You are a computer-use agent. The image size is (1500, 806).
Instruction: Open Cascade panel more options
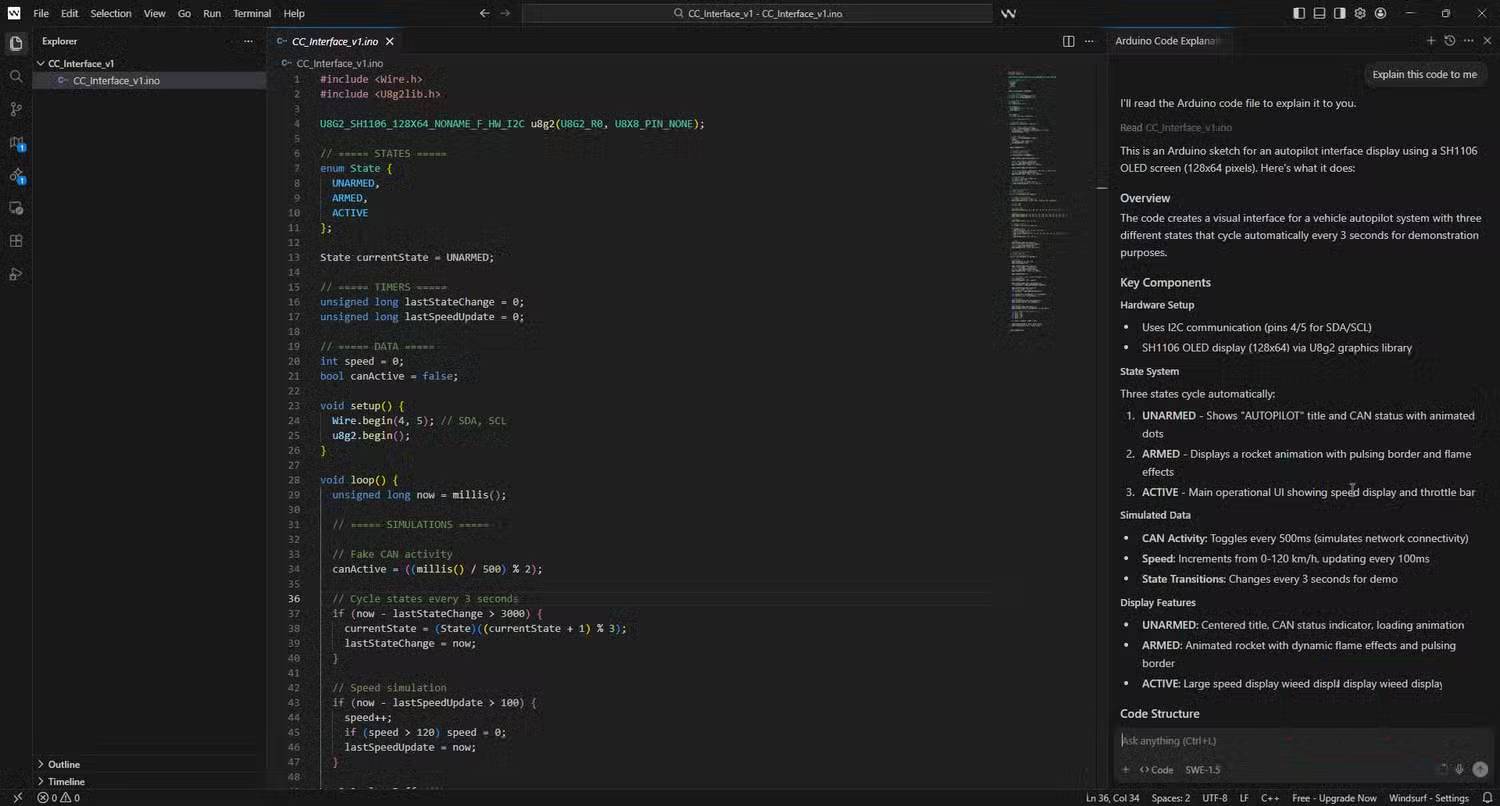(x=1468, y=41)
